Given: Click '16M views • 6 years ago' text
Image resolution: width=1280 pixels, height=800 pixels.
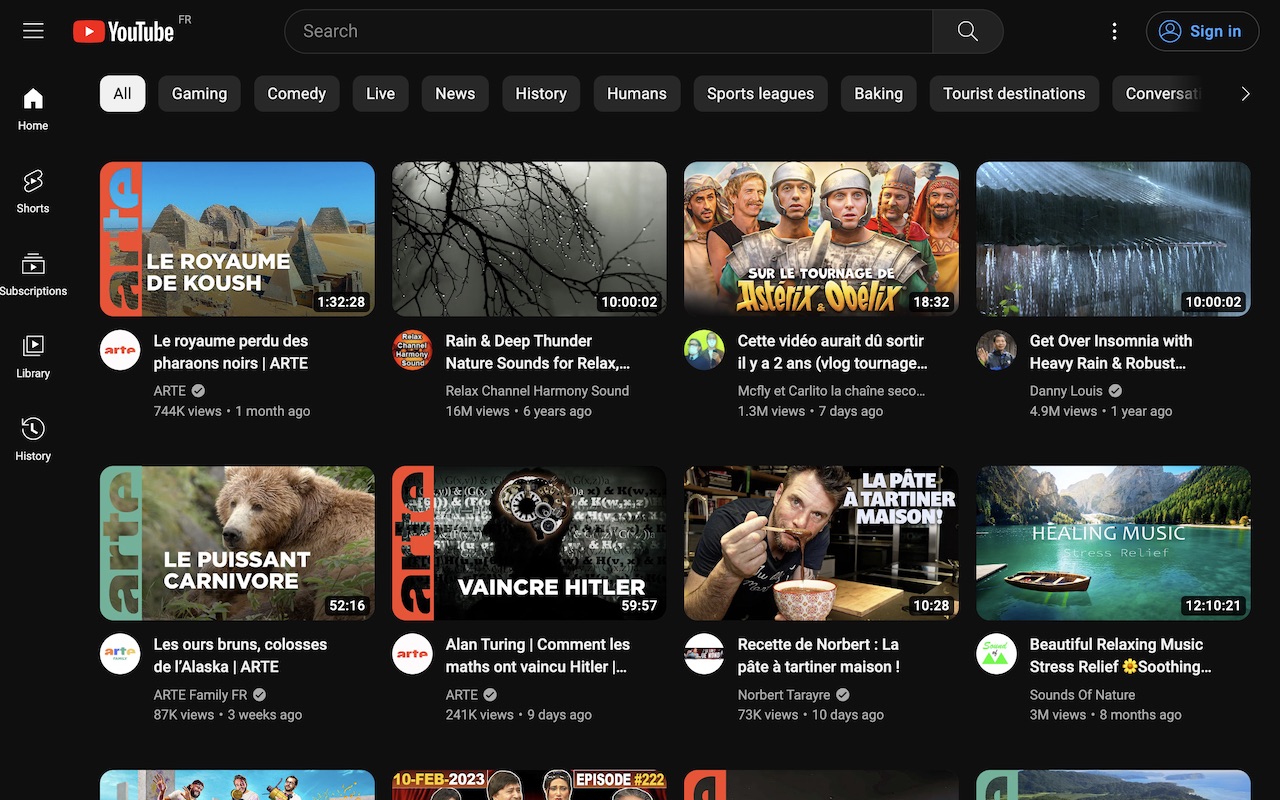Looking at the screenshot, I should point(518,411).
